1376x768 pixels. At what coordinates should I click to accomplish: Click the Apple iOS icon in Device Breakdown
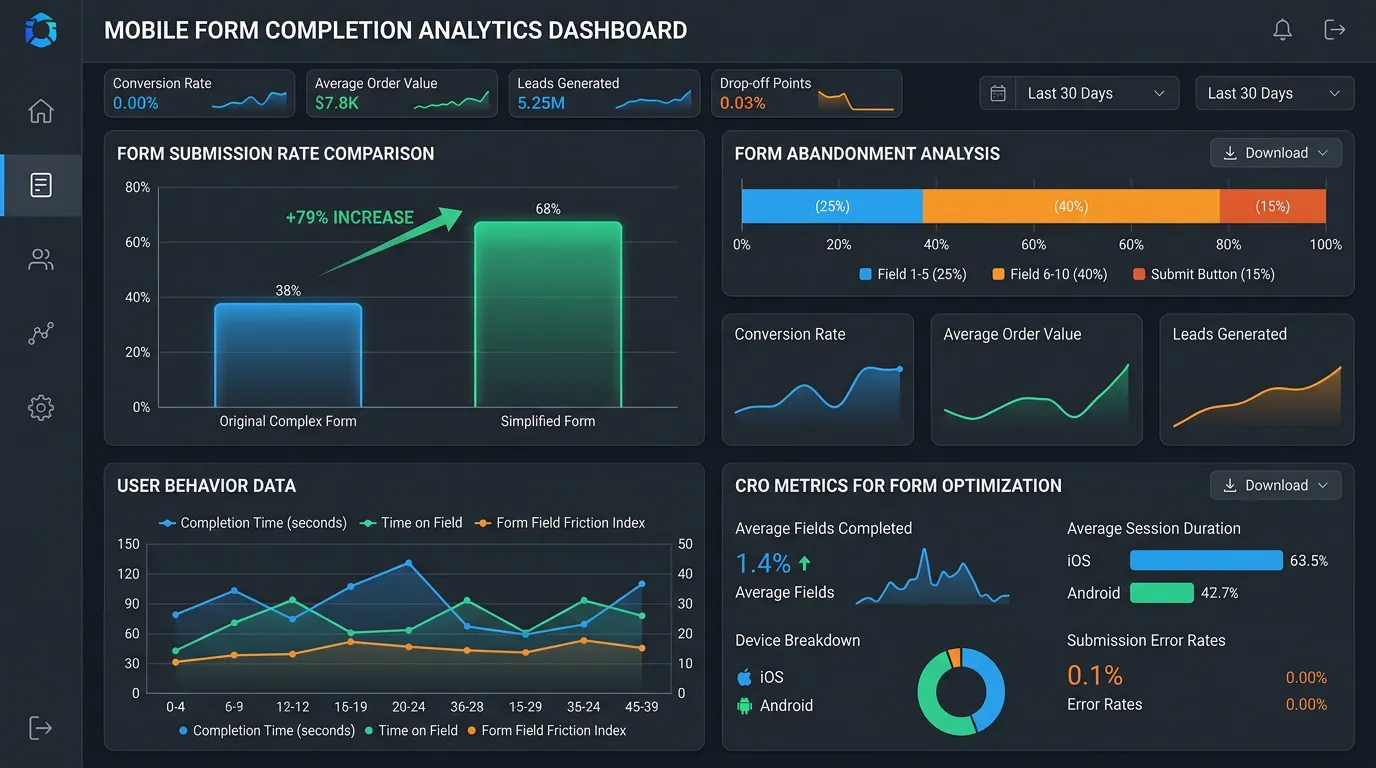pyautogui.click(x=744, y=677)
